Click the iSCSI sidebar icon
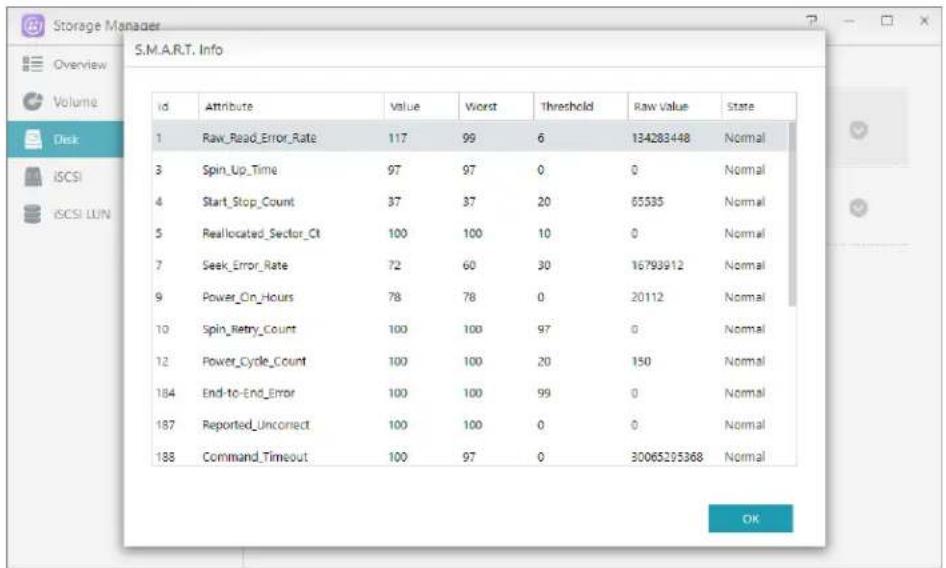 click(33, 177)
